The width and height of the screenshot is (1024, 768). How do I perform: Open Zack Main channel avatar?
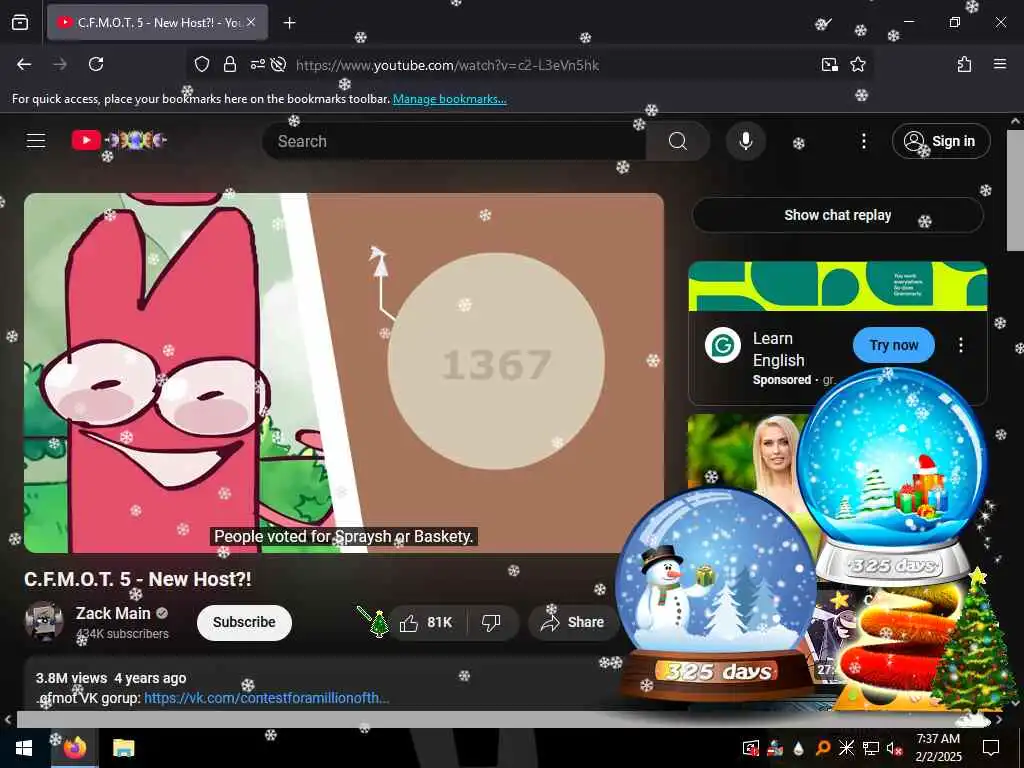[x=44, y=621]
